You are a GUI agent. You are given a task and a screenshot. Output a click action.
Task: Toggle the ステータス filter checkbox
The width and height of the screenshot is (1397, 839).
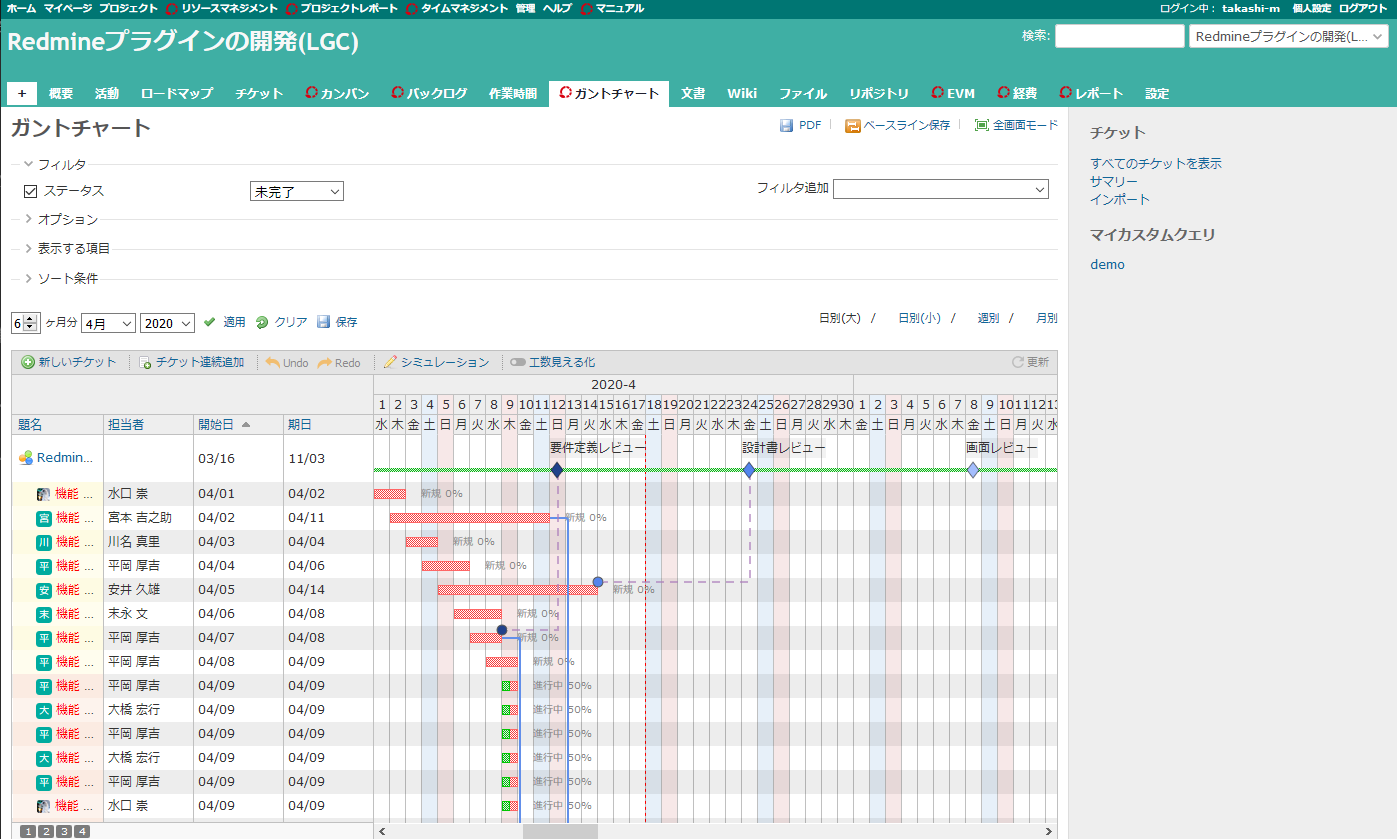[30, 191]
